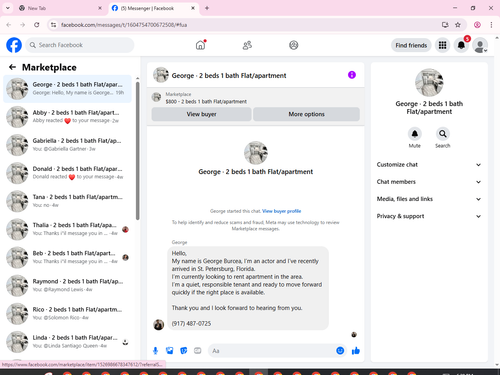Viewport: 500px width, 375px height.
Task: Expand Customize chat section
Action: (x=429, y=165)
